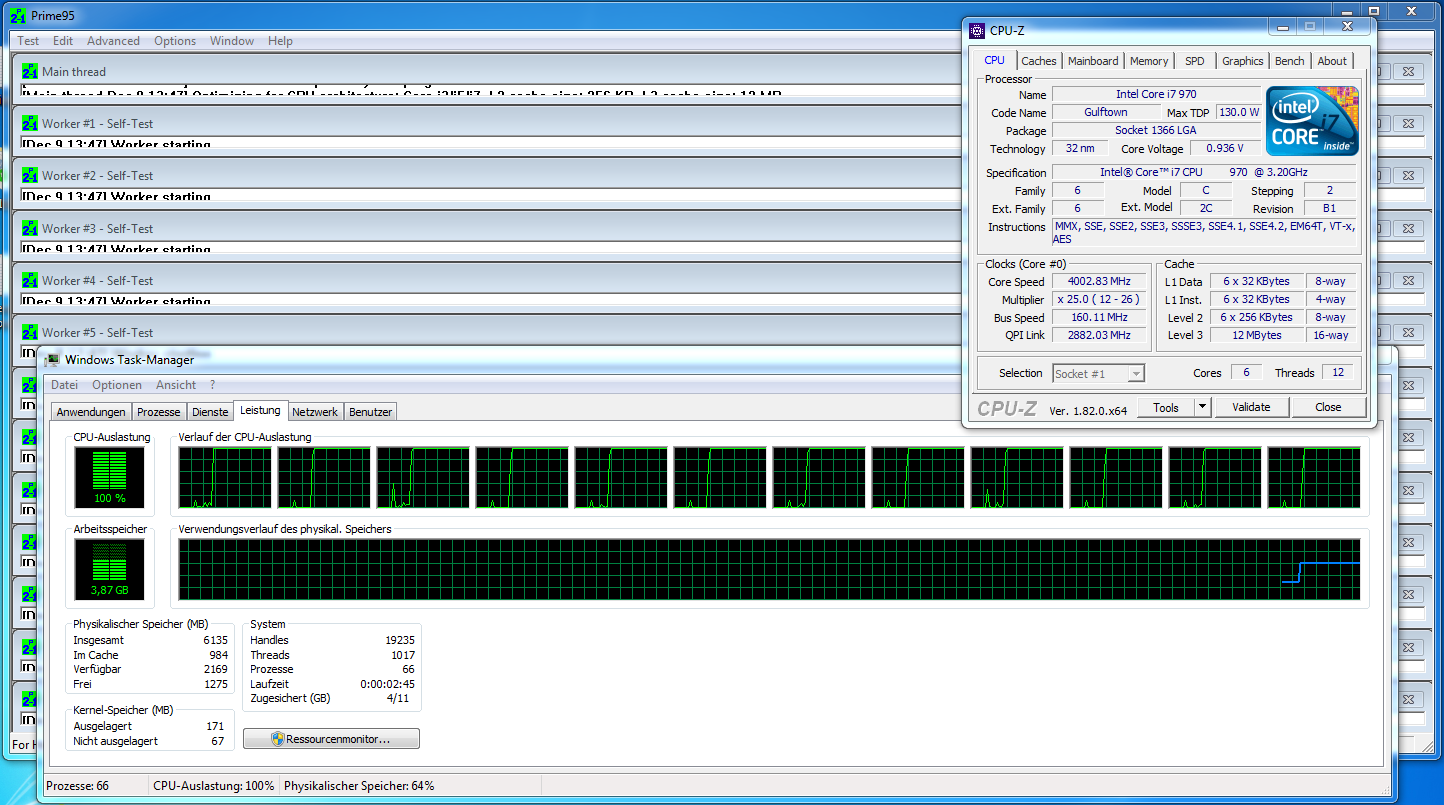Switch to the Anwendungen tab
This screenshot has width=1444, height=805.
click(x=91, y=412)
